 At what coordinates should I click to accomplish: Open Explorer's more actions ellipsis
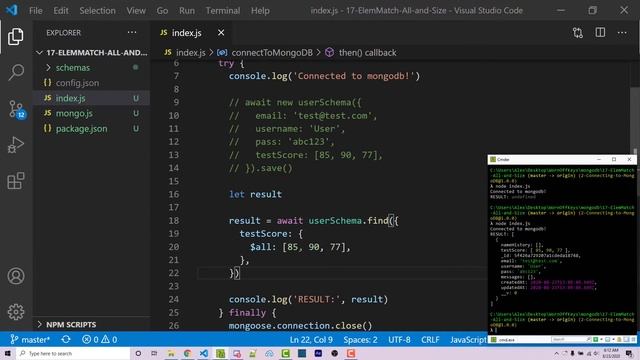pos(132,33)
